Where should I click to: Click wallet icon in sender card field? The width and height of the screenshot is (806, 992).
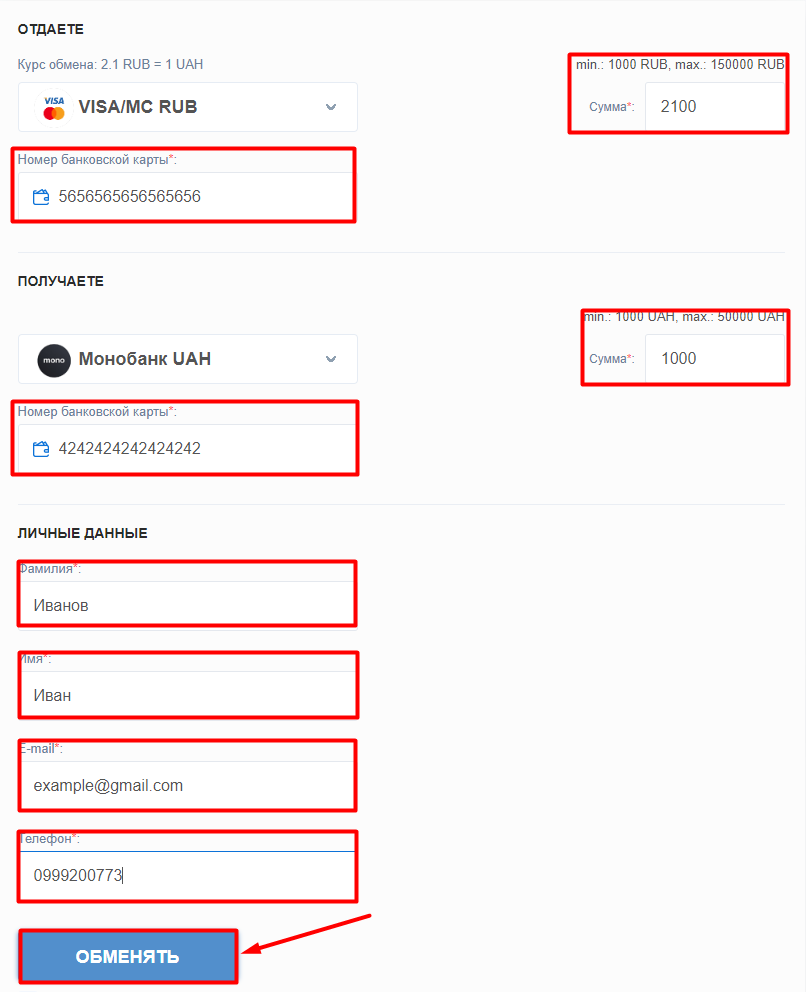pos(41,197)
